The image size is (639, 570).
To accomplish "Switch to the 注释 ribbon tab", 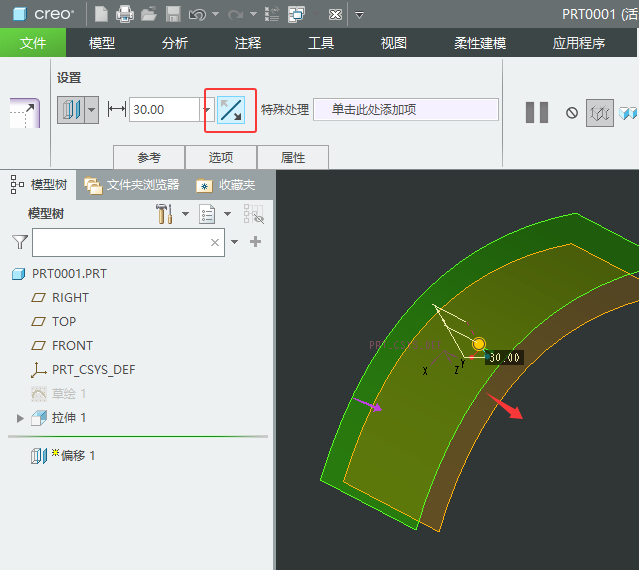I will pyautogui.click(x=248, y=43).
